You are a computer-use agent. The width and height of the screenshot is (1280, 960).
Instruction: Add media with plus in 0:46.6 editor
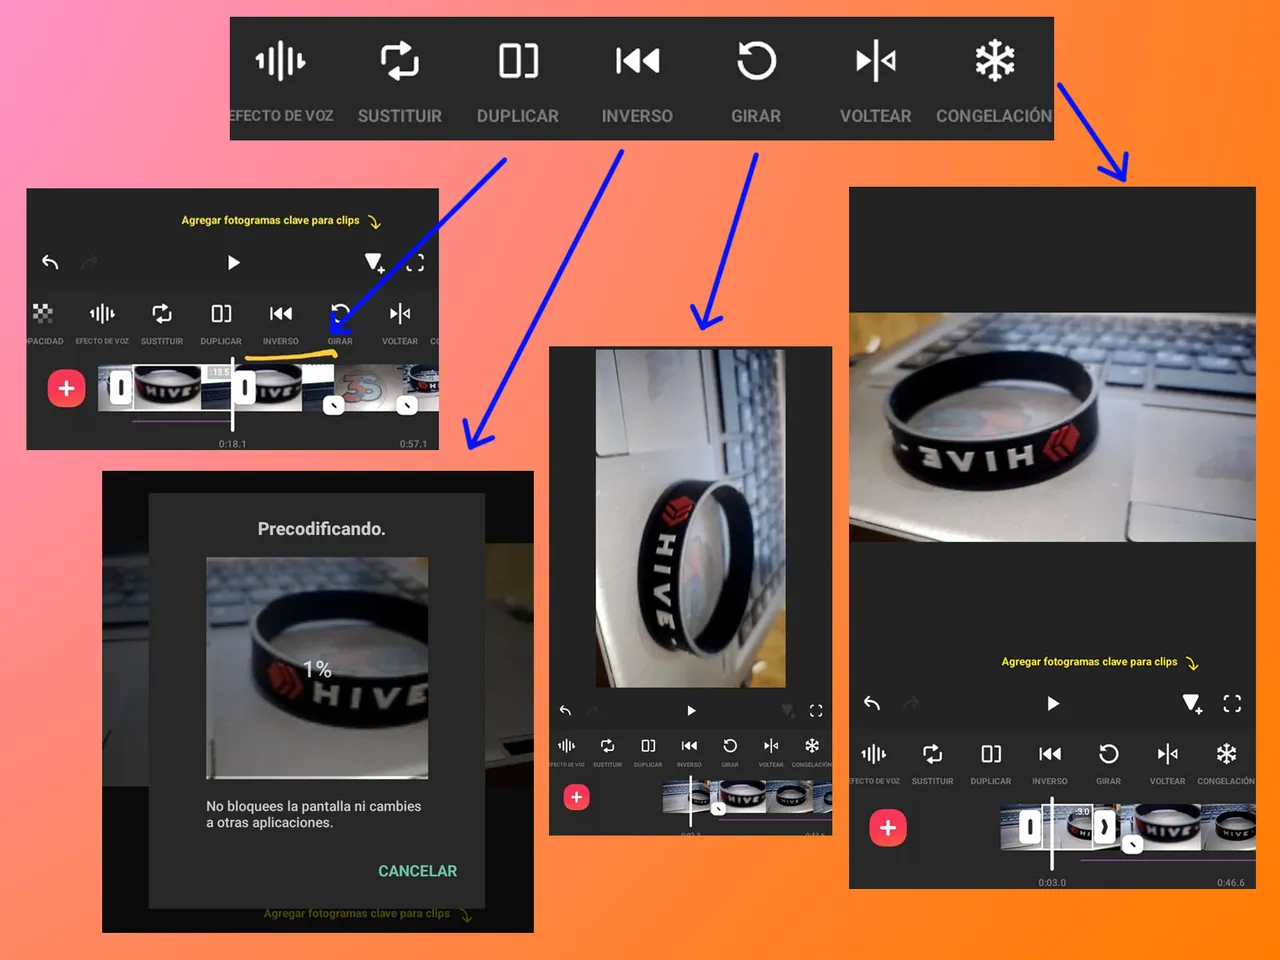888,828
